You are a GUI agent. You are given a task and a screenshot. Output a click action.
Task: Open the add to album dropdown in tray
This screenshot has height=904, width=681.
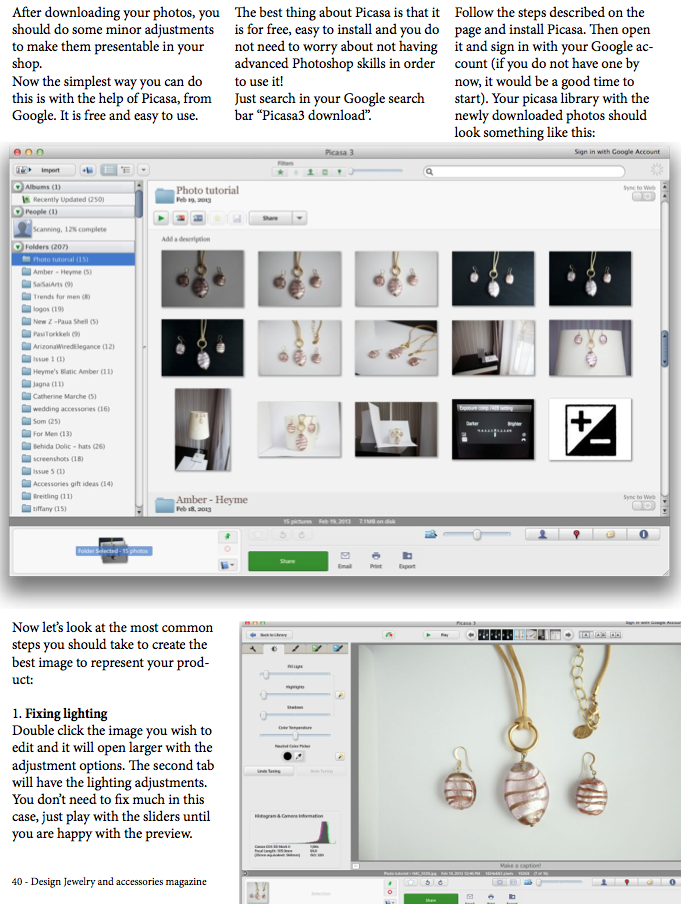[x=228, y=565]
